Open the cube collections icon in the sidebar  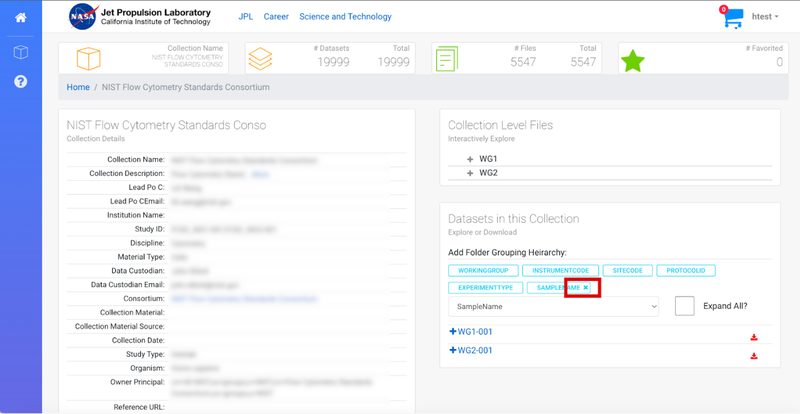20,53
